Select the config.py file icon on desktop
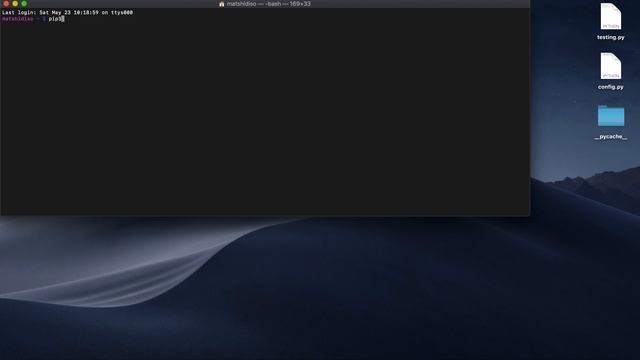The width and height of the screenshot is (640, 360). [611, 66]
